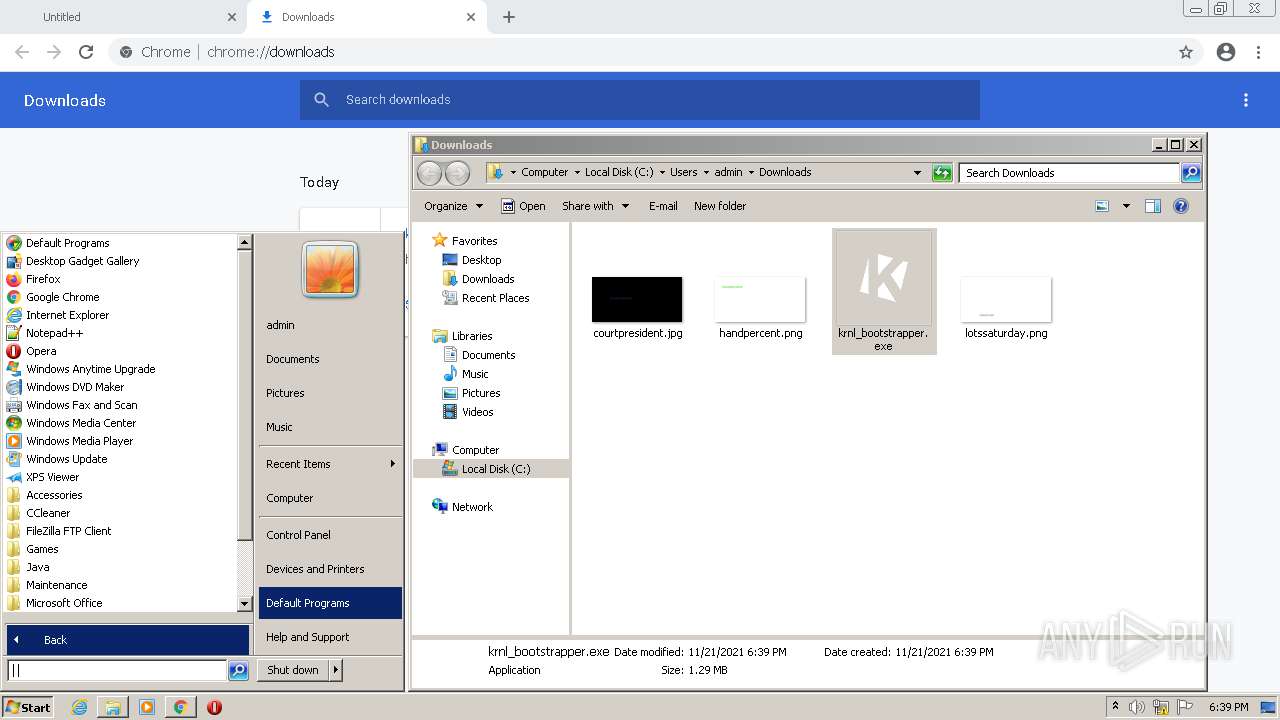Open Devices and Printers
The width and height of the screenshot is (1280, 720).
coord(315,569)
